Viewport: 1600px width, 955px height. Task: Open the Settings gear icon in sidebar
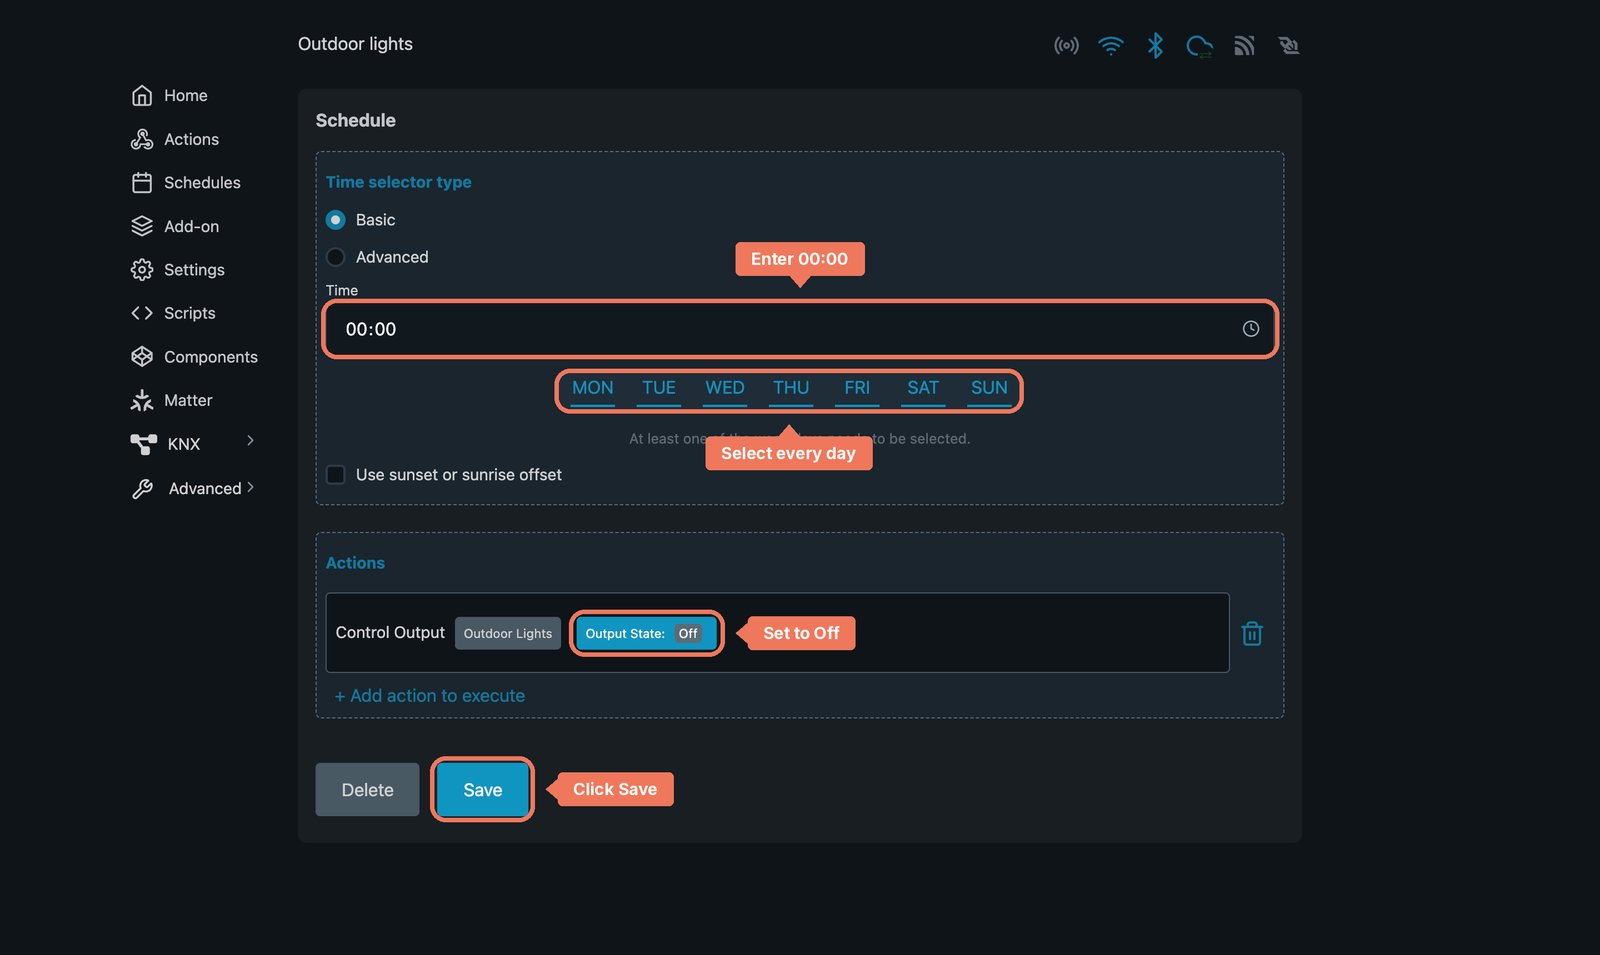[x=142, y=270]
